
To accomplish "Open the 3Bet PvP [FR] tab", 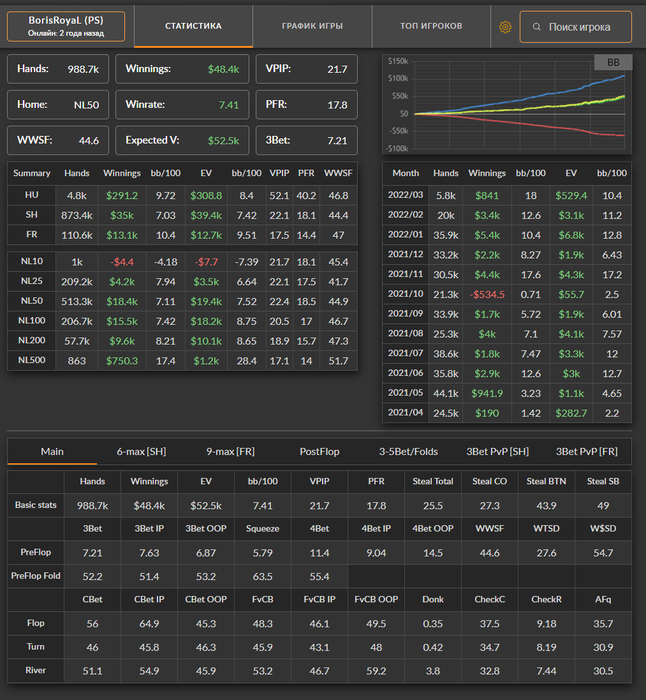I will (587, 452).
